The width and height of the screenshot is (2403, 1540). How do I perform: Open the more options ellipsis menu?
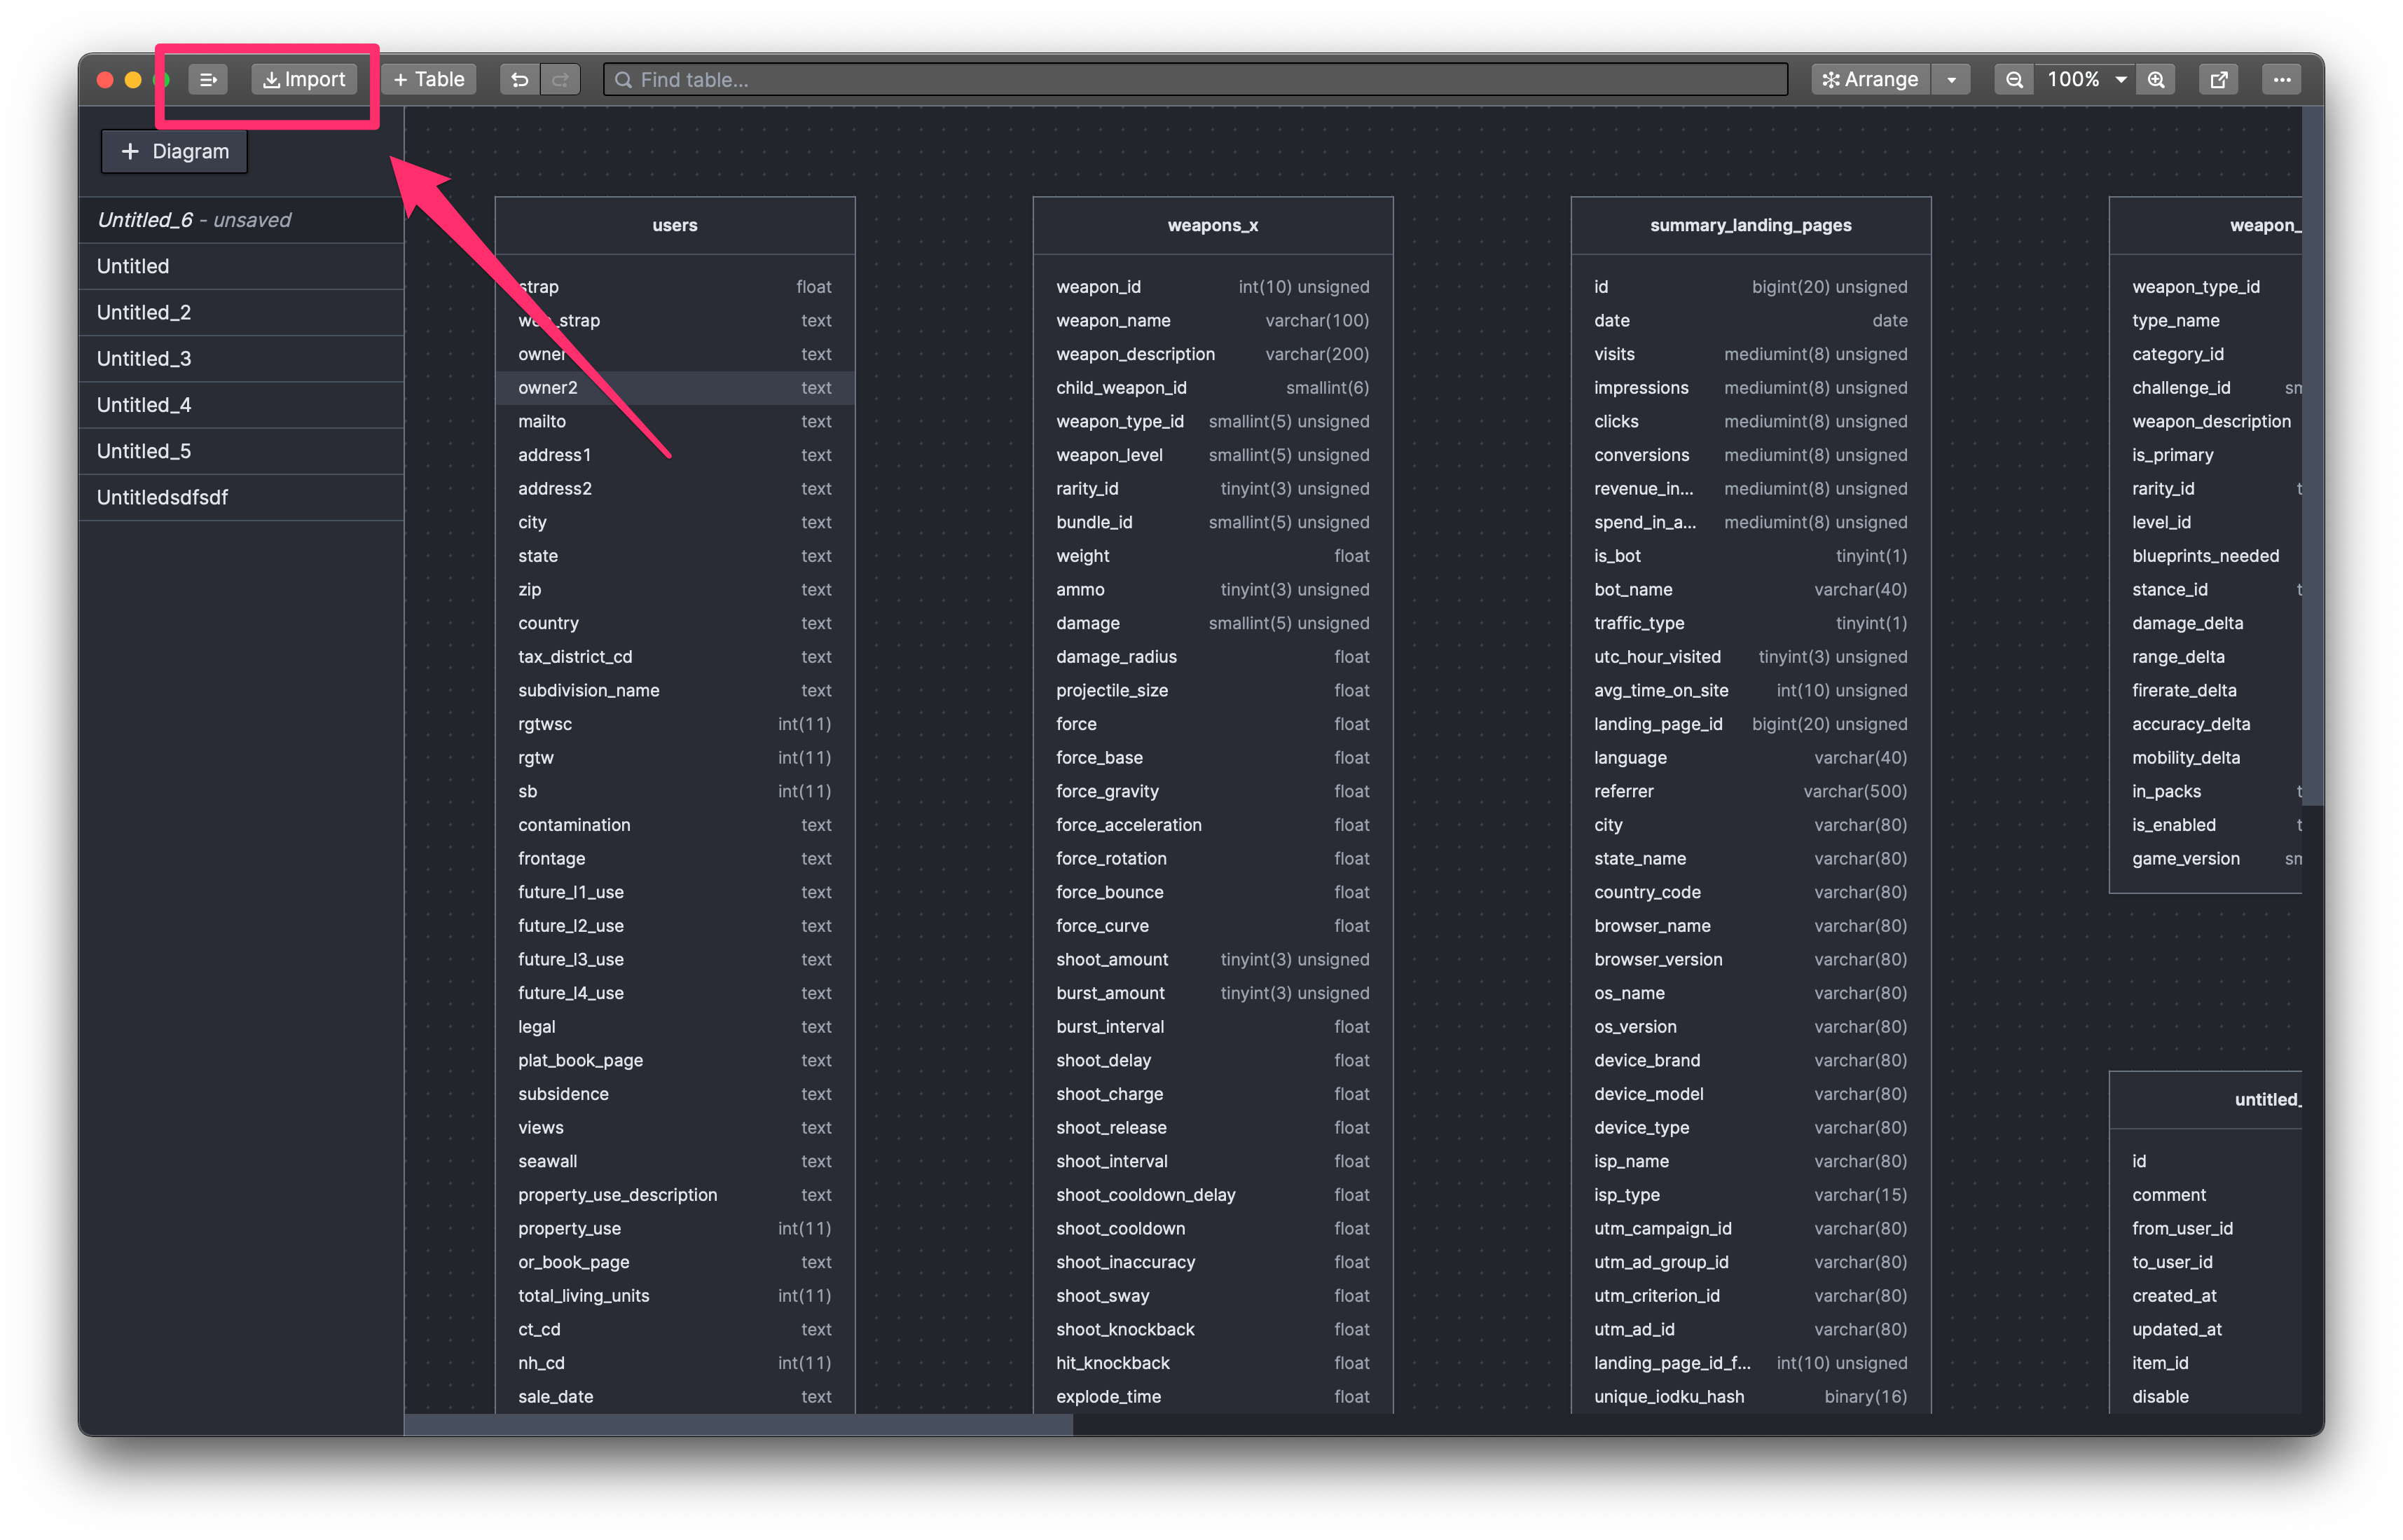tap(2281, 79)
